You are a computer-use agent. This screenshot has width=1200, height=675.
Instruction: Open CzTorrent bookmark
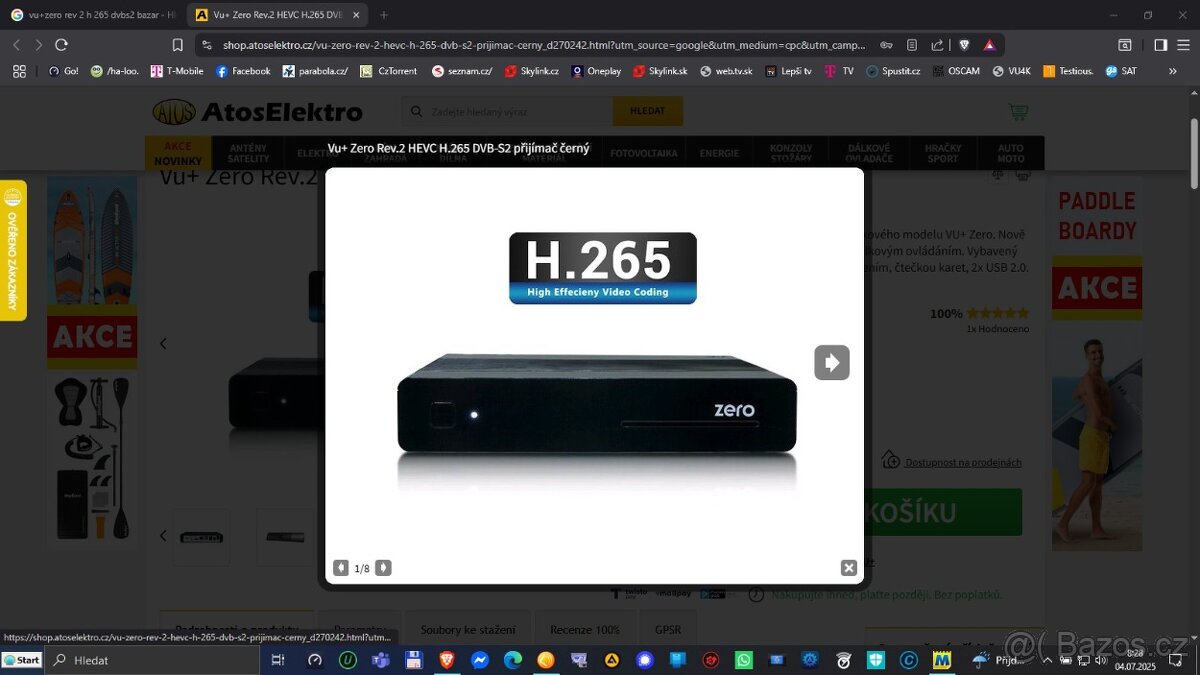388,71
